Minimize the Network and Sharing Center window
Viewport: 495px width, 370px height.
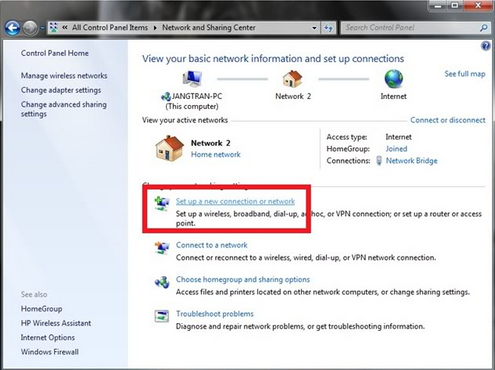439,6
